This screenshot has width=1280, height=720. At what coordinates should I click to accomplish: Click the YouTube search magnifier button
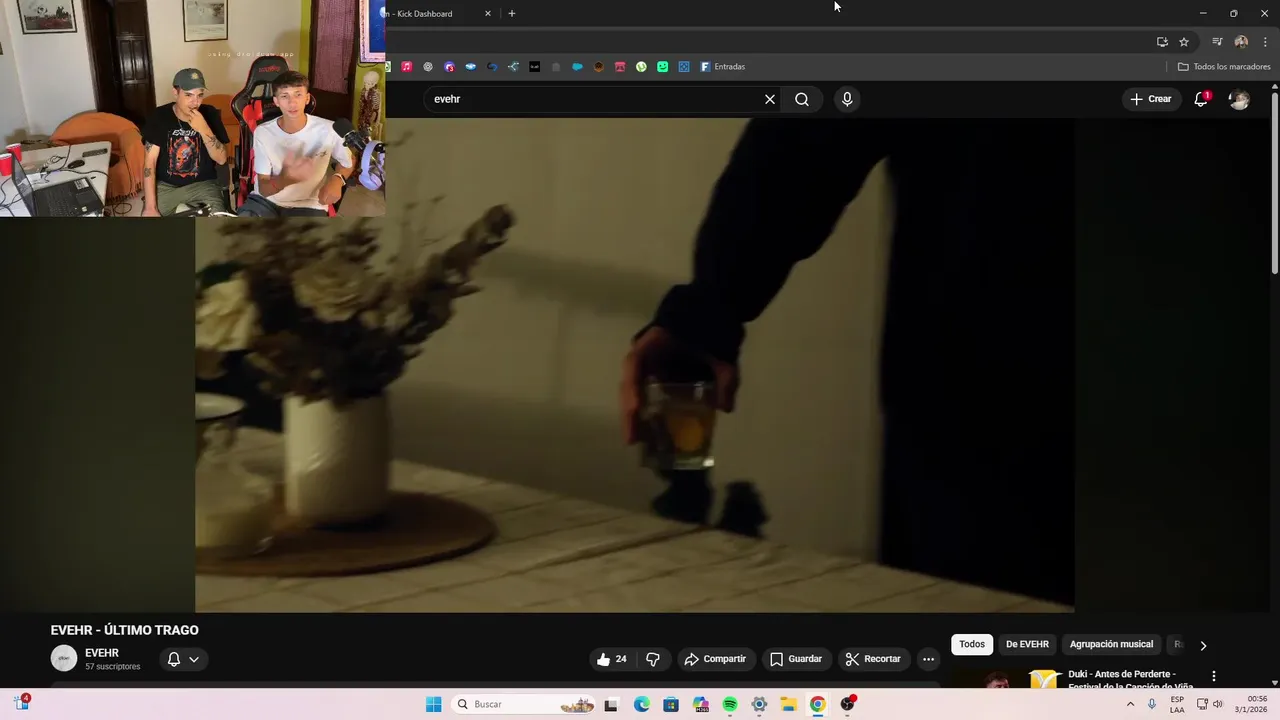click(x=802, y=99)
